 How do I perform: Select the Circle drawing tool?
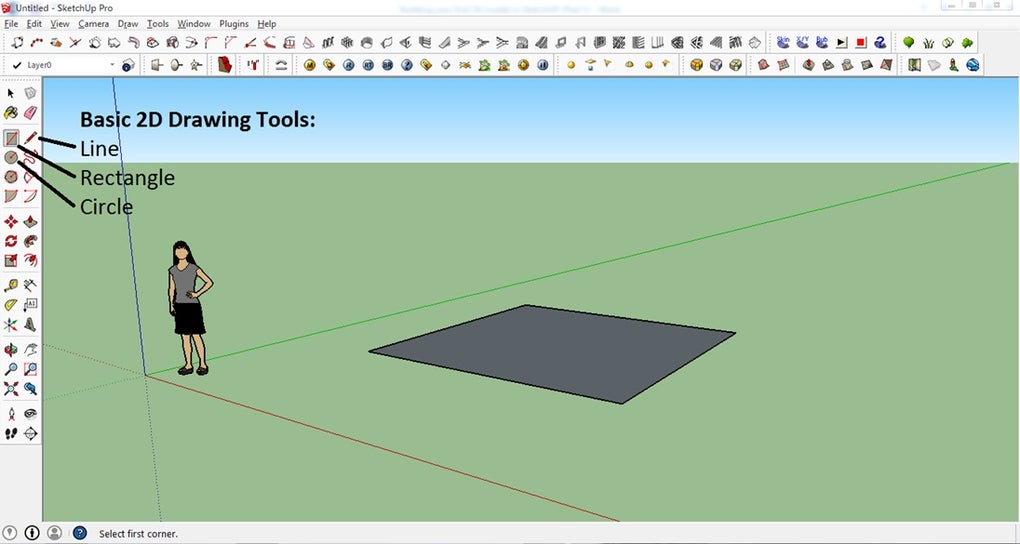click(x=11, y=157)
